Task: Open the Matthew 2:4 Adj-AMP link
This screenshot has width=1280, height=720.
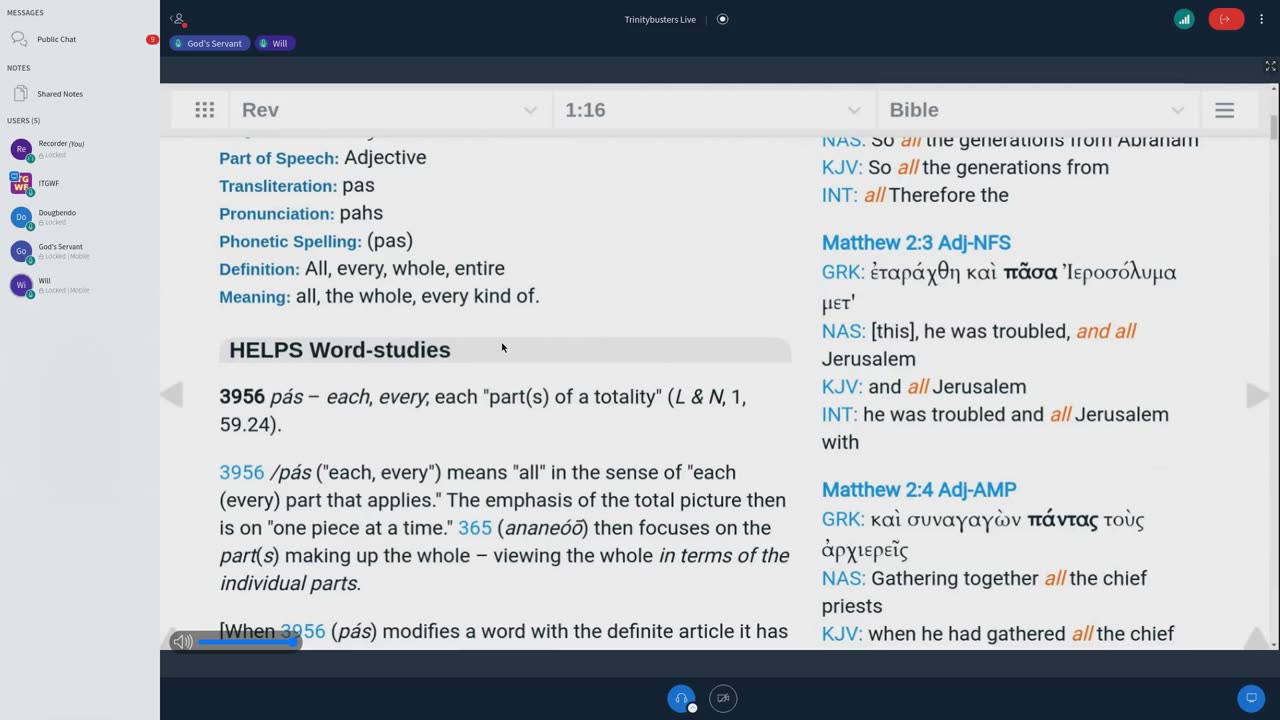Action: (919, 490)
